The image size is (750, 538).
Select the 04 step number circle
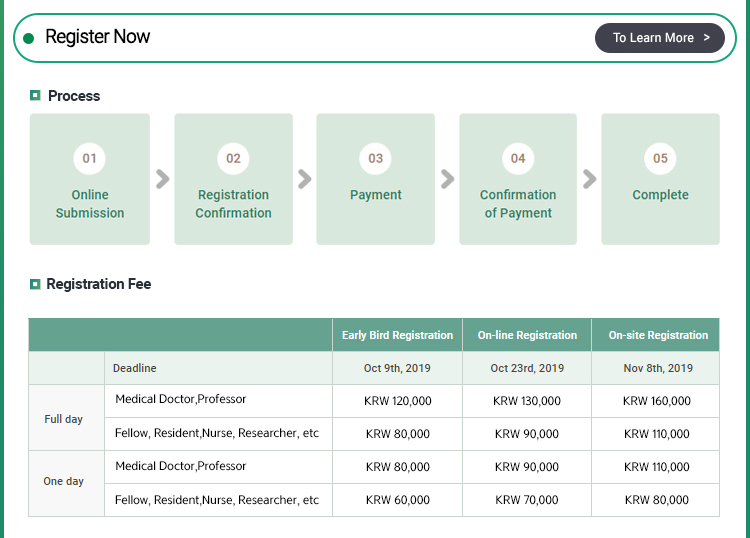tap(518, 158)
